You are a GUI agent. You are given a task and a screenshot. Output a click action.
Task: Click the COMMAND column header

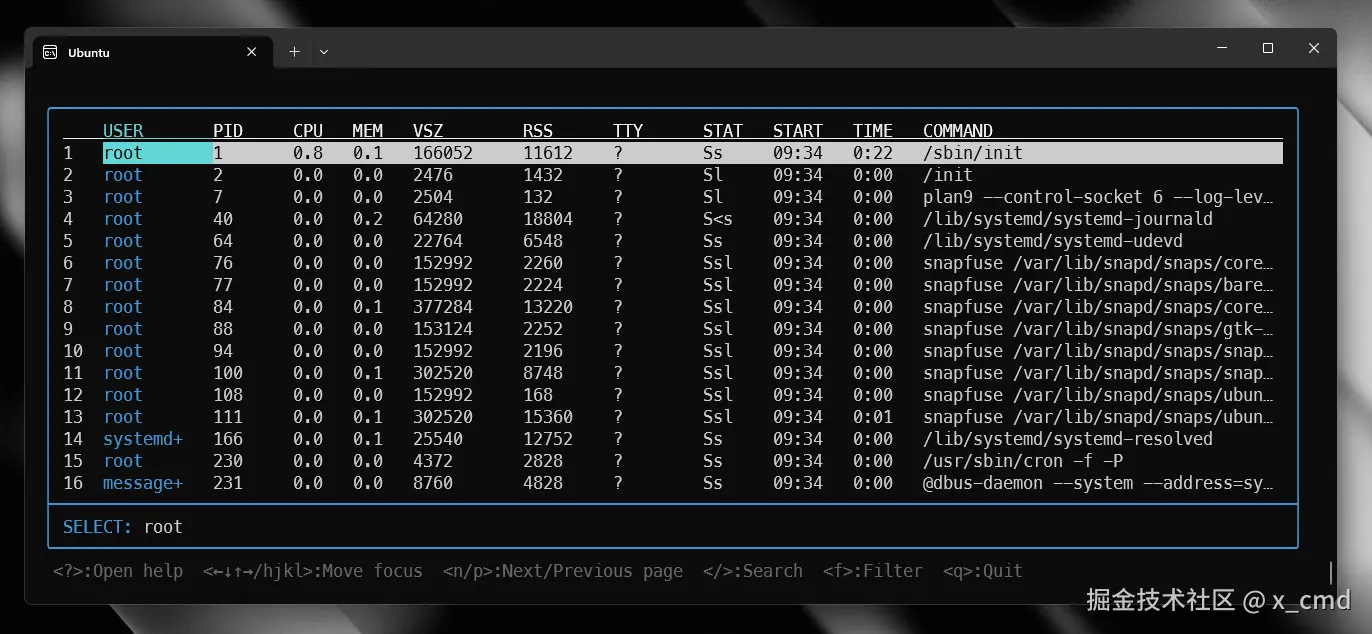pyautogui.click(x=958, y=131)
